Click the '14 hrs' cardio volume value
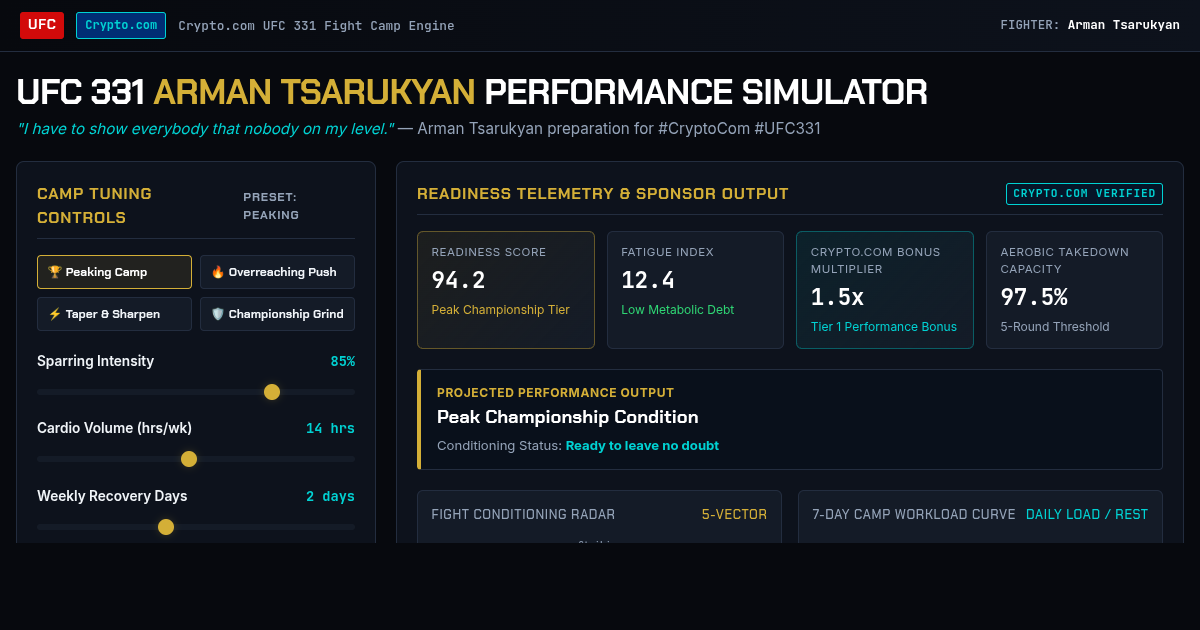Viewport: 1200px width, 630px height. [x=330, y=429]
